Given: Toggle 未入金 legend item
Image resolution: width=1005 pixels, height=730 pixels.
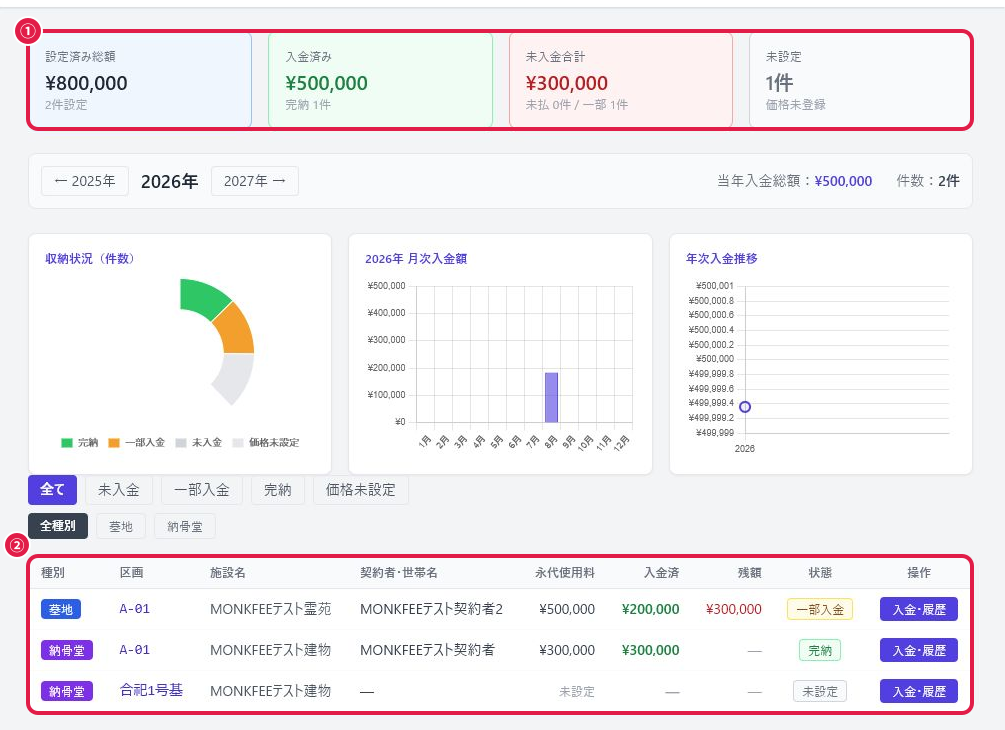Looking at the screenshot, I should pyautogui.click(x=199, y=442).
